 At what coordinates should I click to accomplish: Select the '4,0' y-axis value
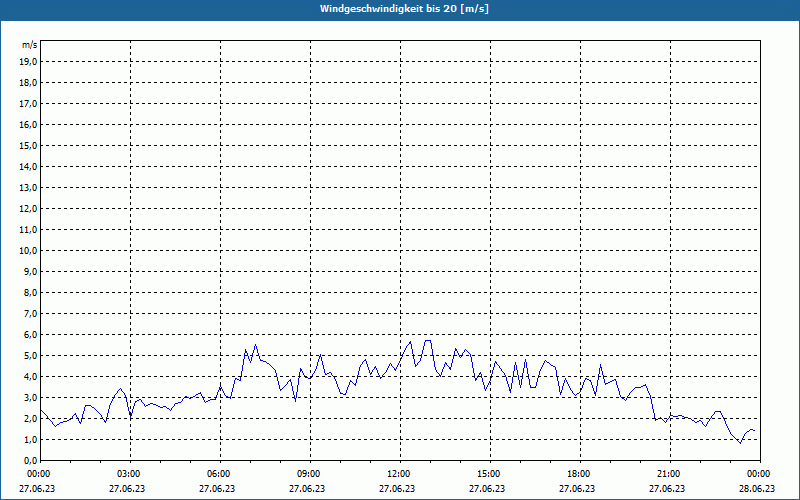pyautogui.click(x=31, y=377)
